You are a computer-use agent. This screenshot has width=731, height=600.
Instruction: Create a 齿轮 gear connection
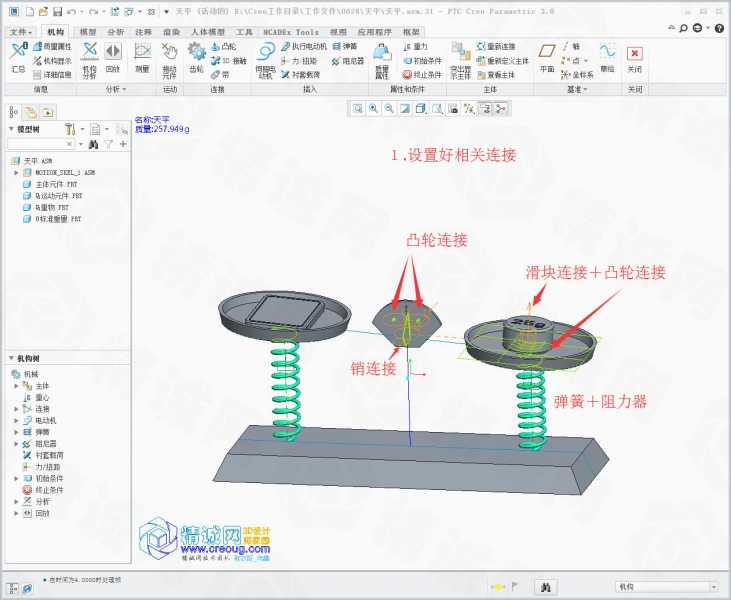pyautogui.click(x=197, y=58)
